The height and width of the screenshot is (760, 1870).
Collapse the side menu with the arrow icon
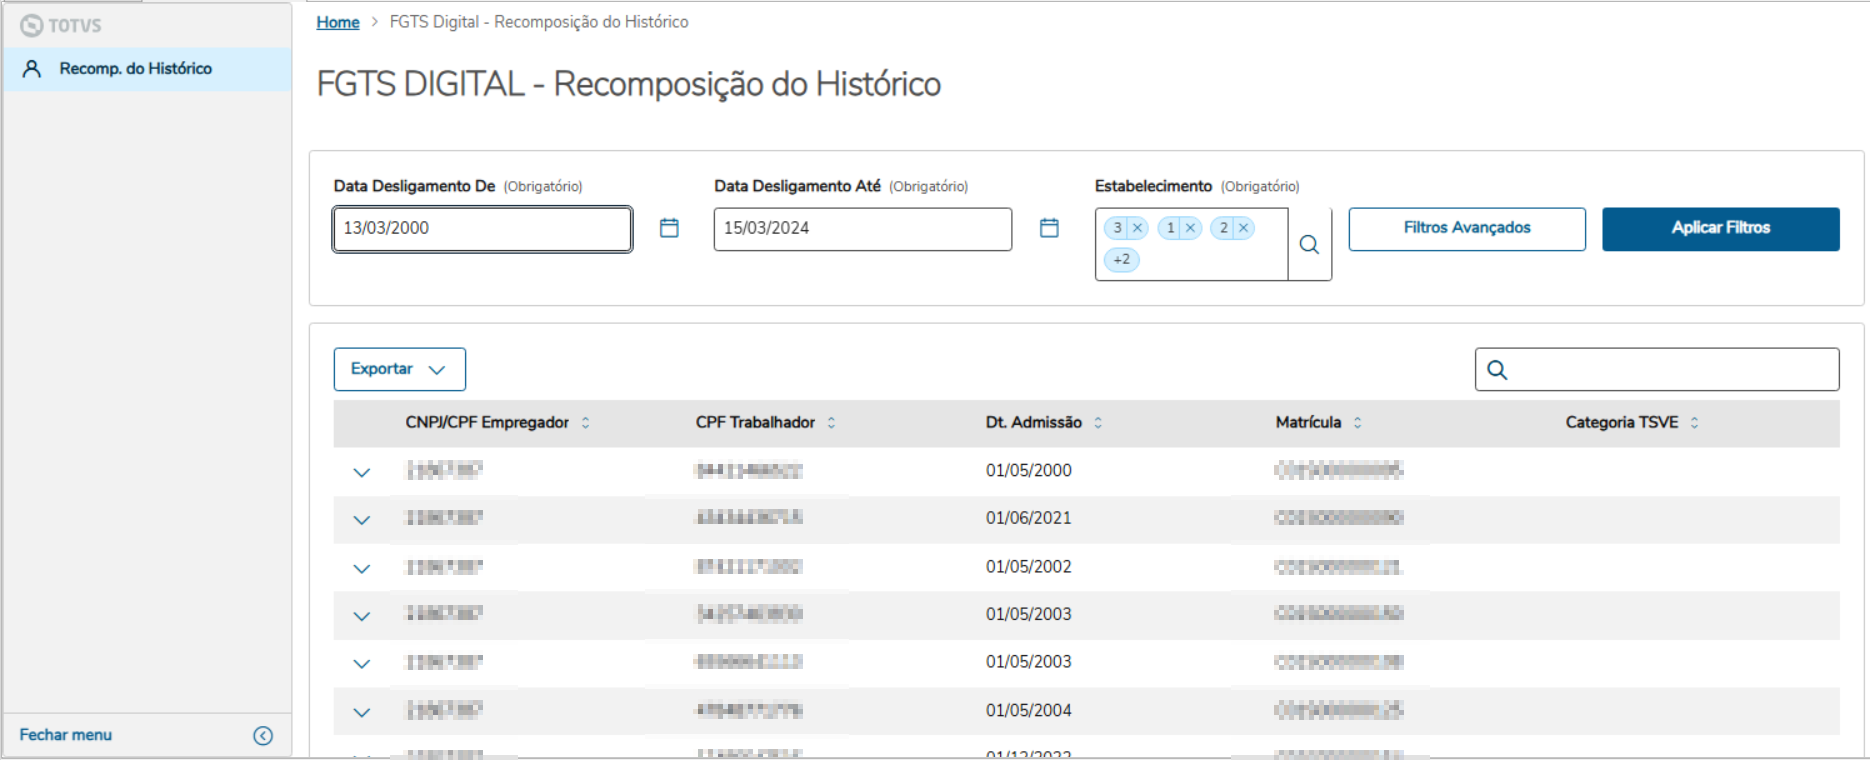point(263,736)
